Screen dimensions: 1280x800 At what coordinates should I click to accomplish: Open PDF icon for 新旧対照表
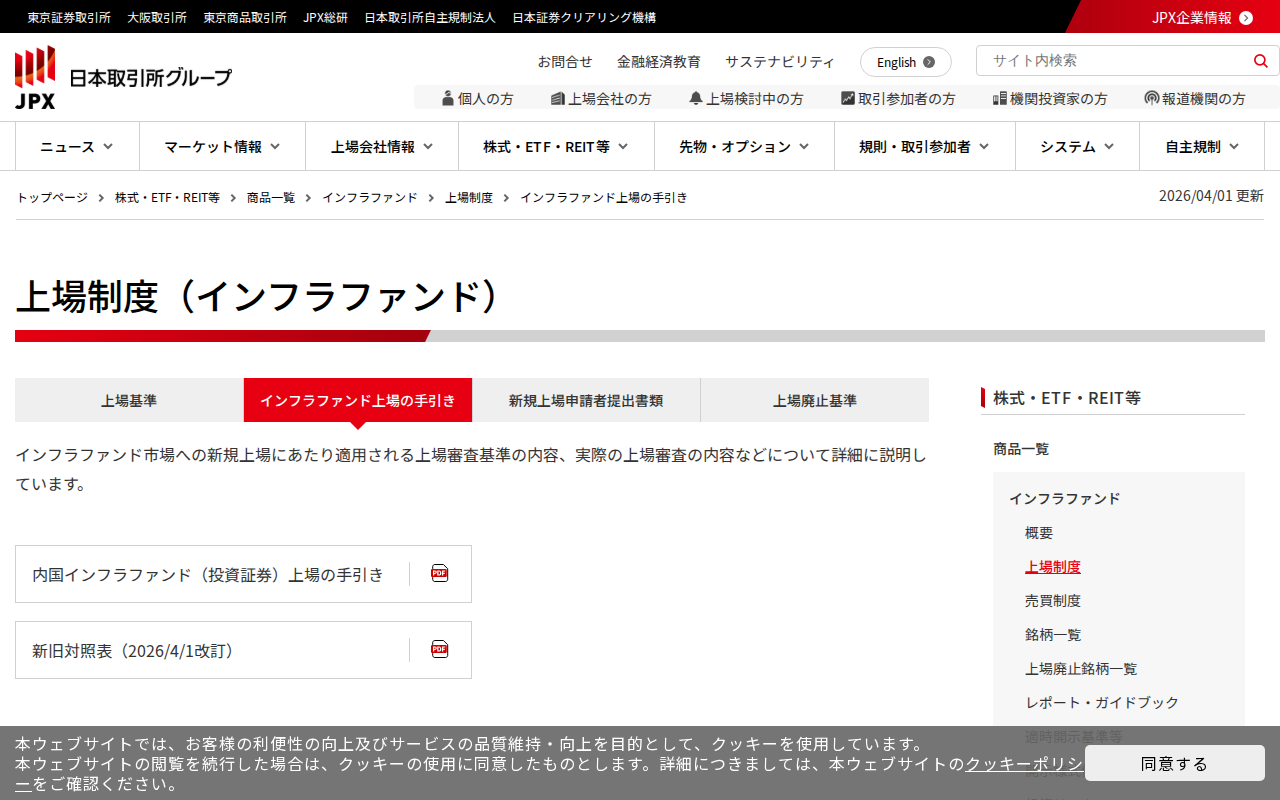coord(440,650)
